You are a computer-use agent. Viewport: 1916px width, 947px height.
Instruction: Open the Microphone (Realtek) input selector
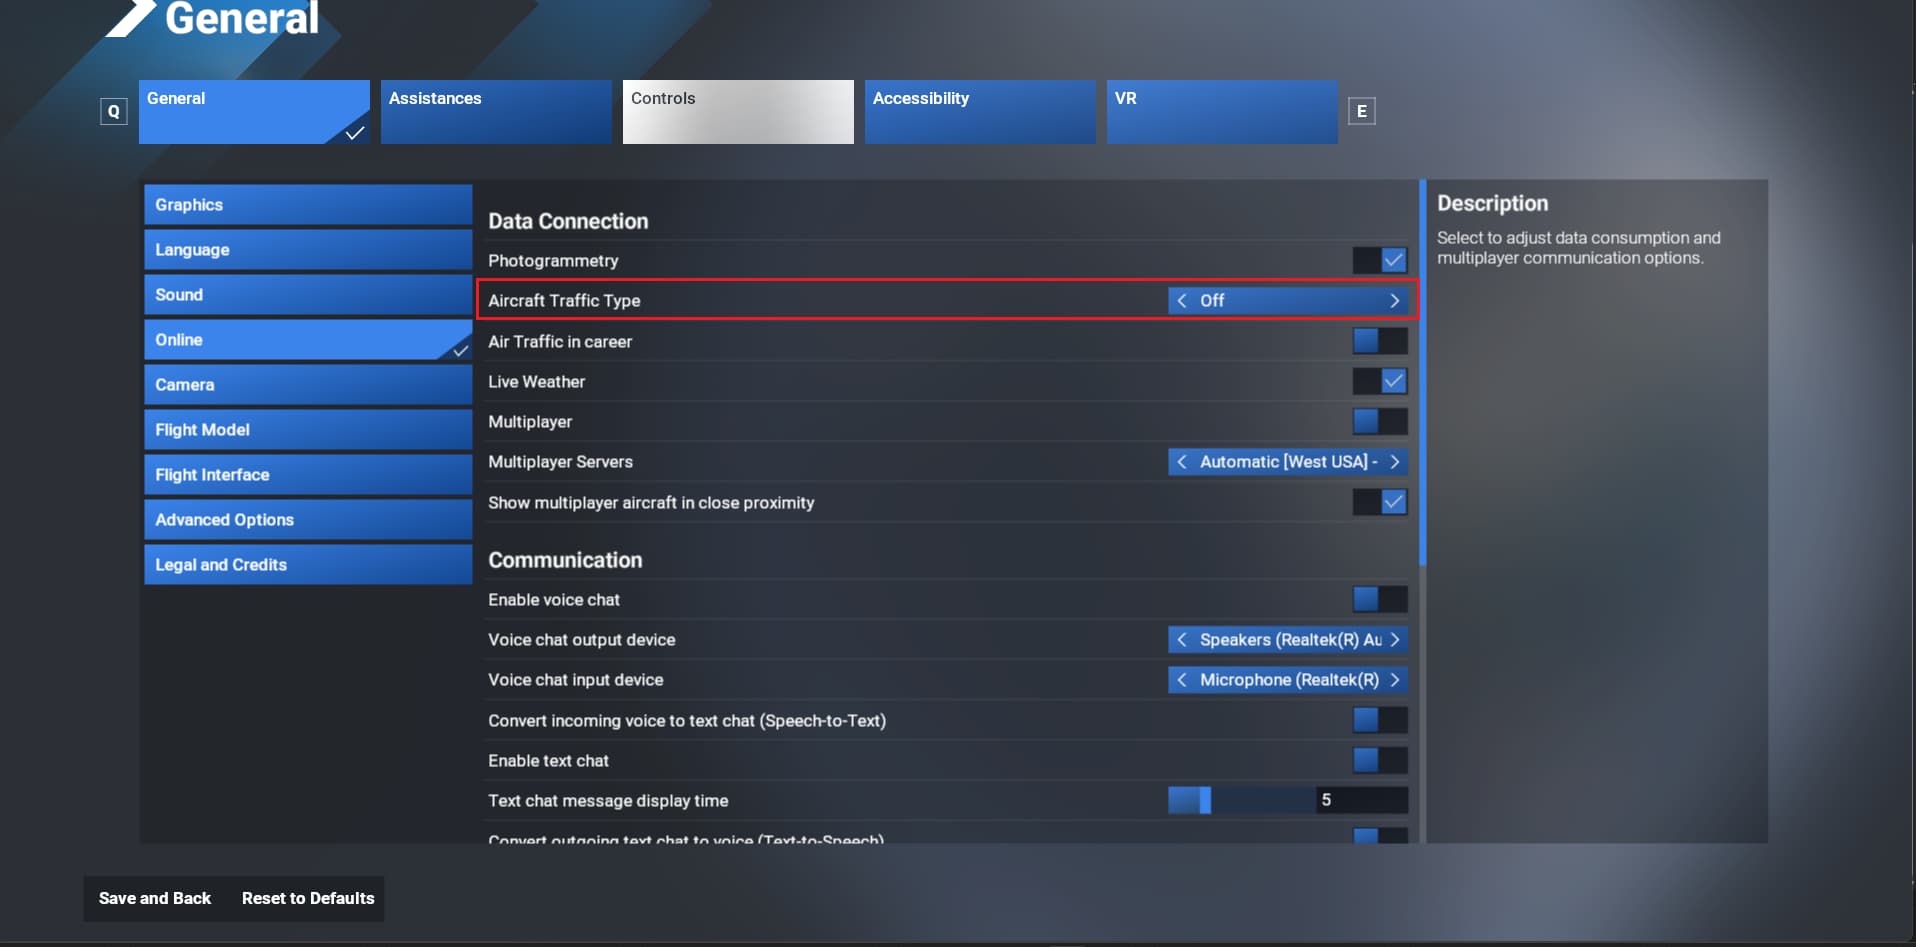1288,680
